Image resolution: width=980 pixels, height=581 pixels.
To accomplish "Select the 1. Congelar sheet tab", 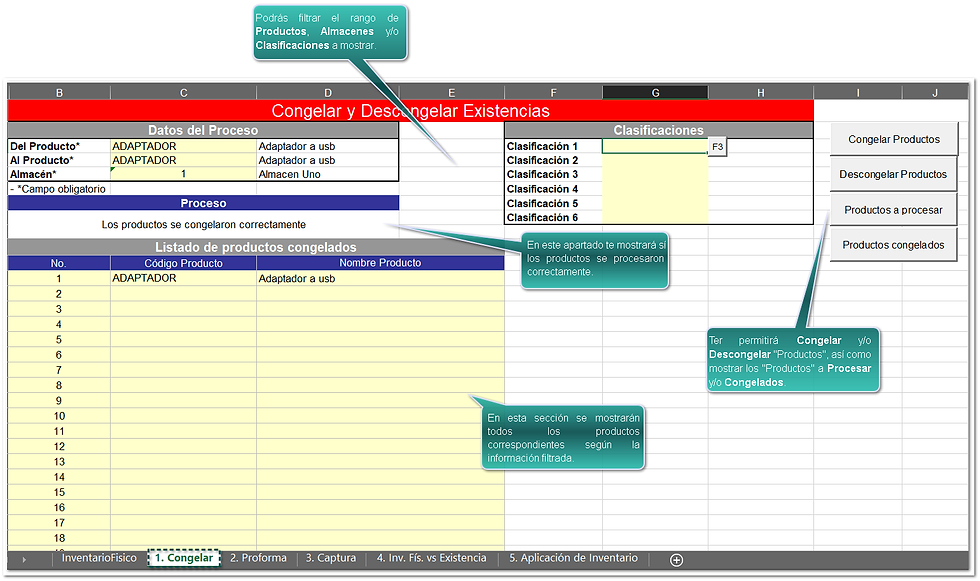I will [x=184, y=558].
